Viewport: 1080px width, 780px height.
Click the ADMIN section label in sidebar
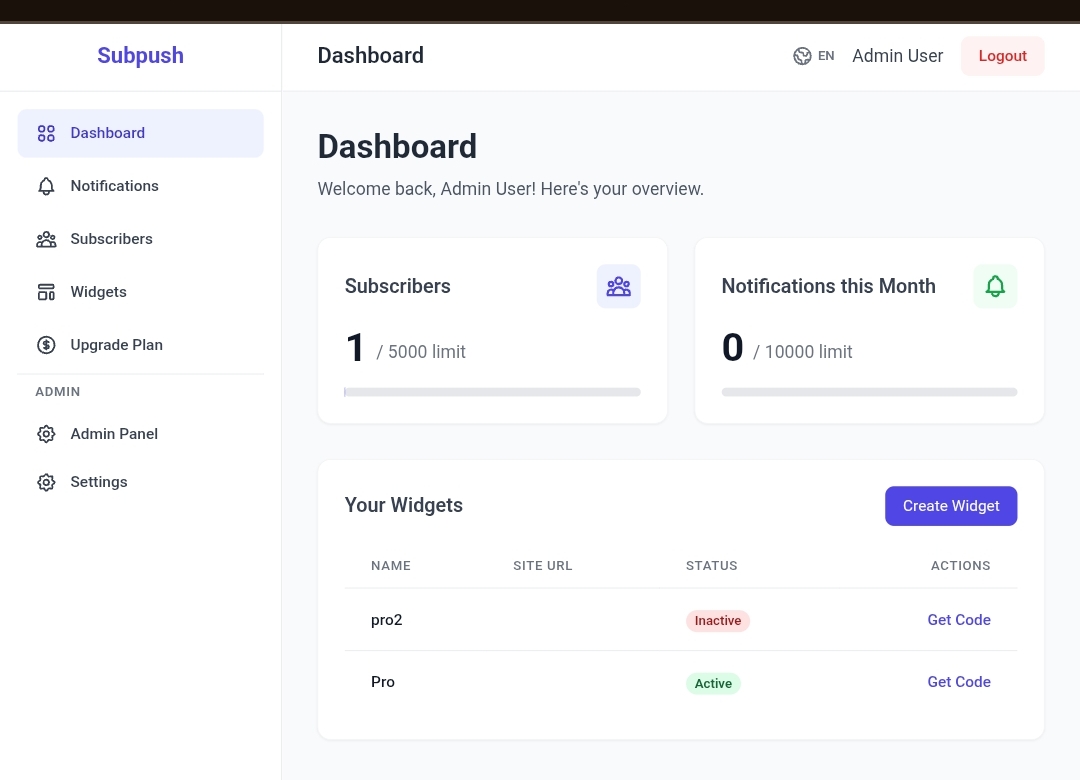click(x=58, y=391)
